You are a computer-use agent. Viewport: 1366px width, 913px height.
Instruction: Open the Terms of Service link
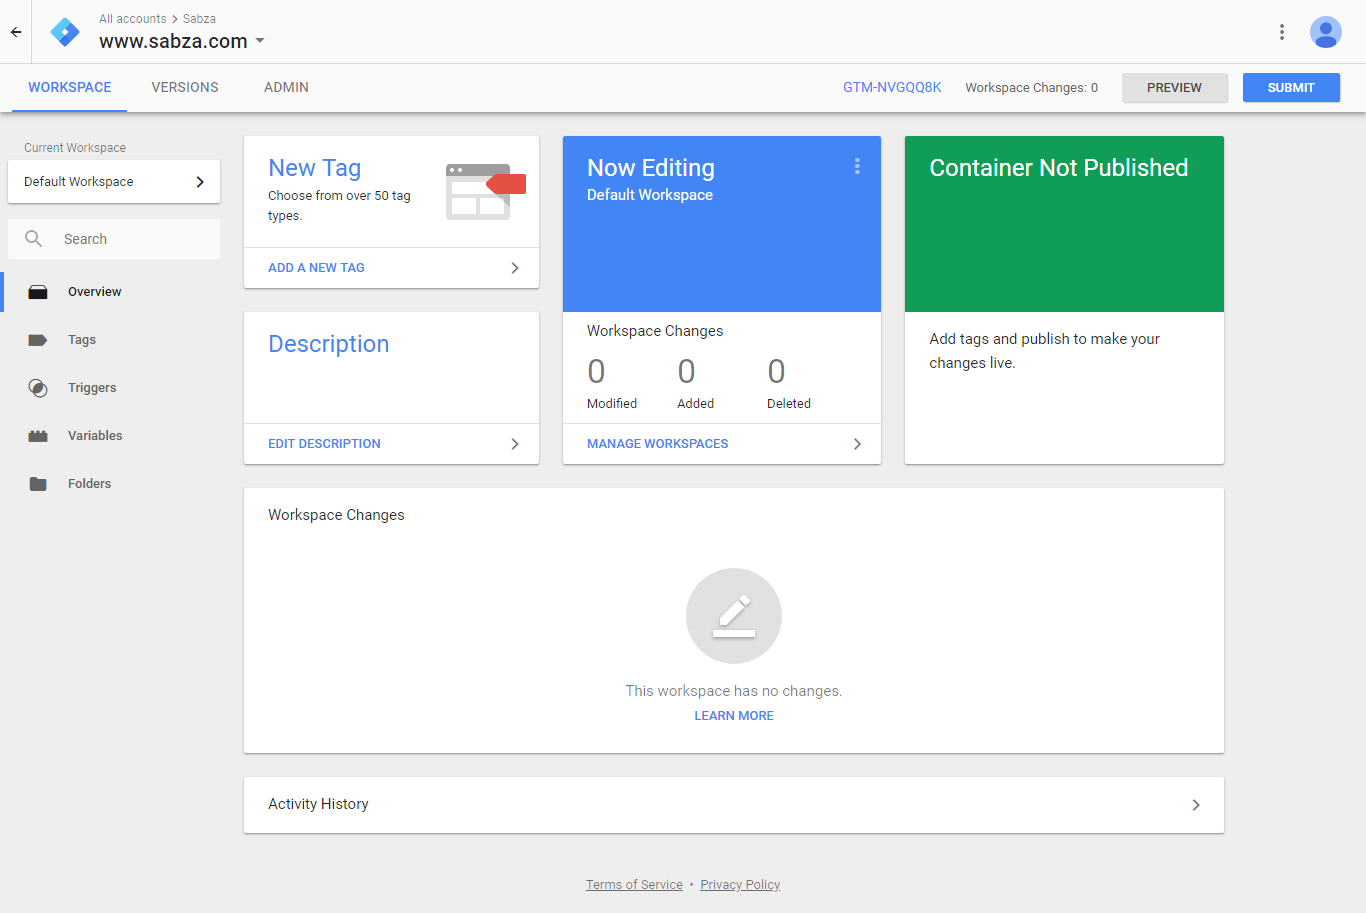pos(634,885)
